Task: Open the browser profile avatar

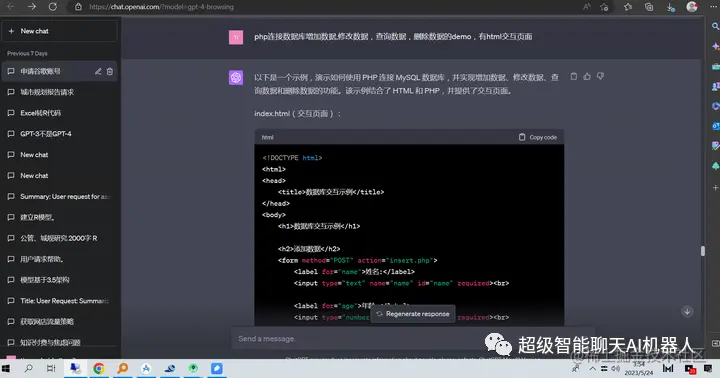Action: pos(692,6)
